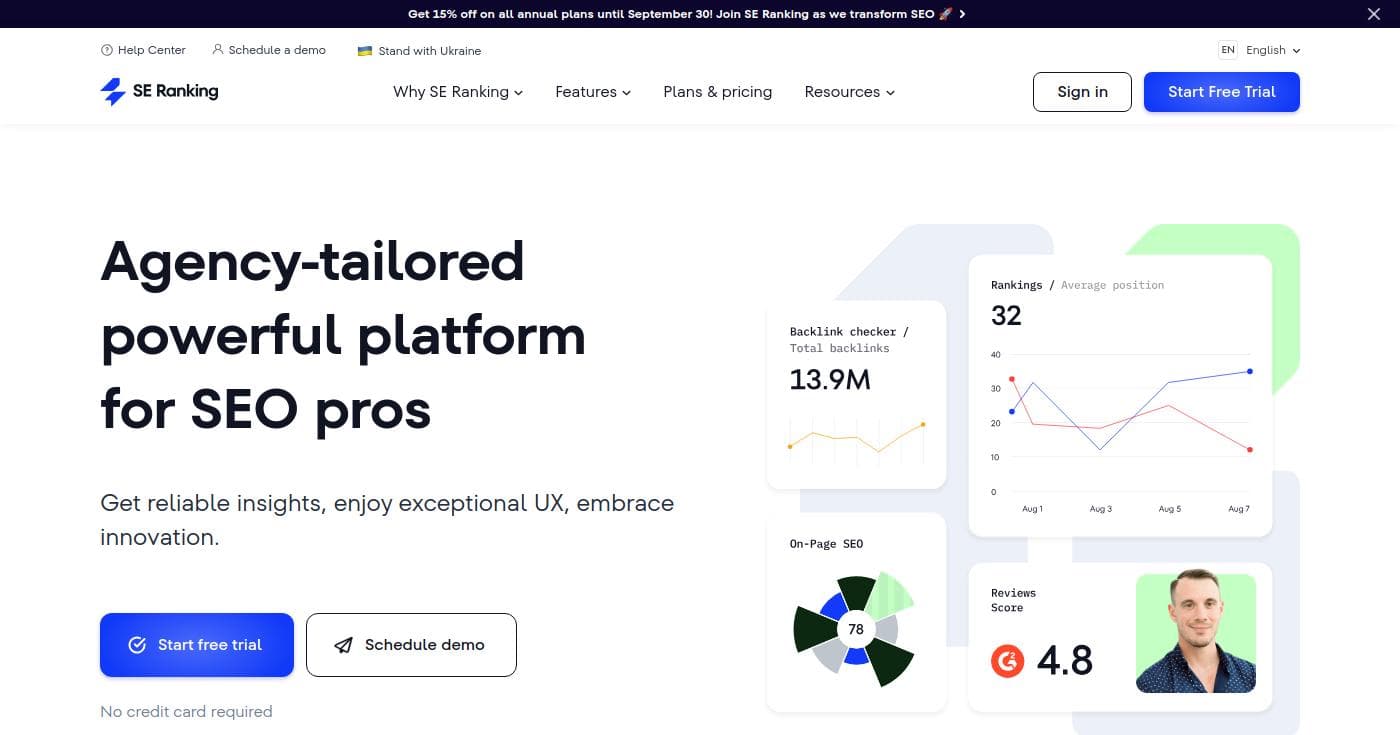The width and height of the screenshot is (1400, 735).
Task: Click the header Start Free Trial button
Action: [1221, 92]
